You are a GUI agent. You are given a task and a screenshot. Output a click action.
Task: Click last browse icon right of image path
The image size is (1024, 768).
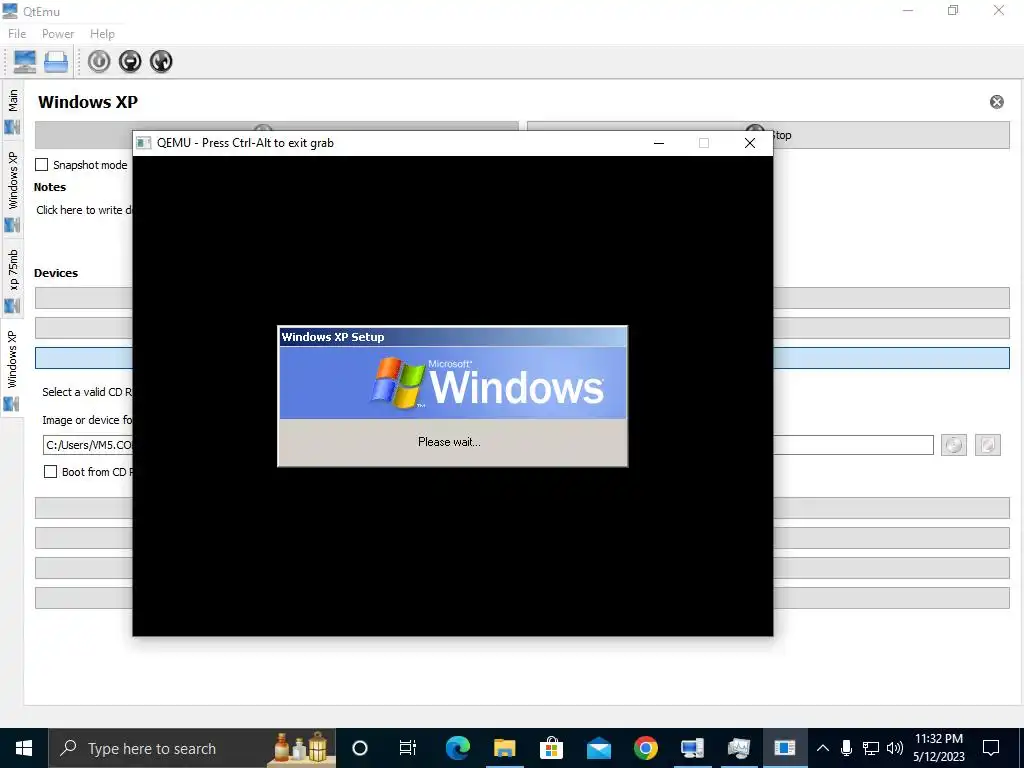pos(987,445)
